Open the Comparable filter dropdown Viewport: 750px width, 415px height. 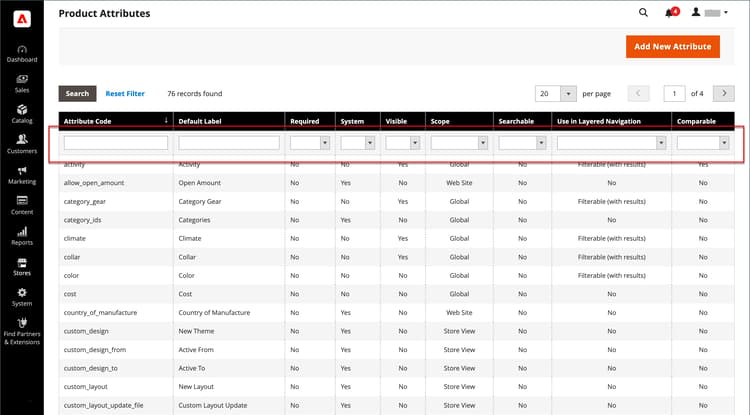pos(703,142)
